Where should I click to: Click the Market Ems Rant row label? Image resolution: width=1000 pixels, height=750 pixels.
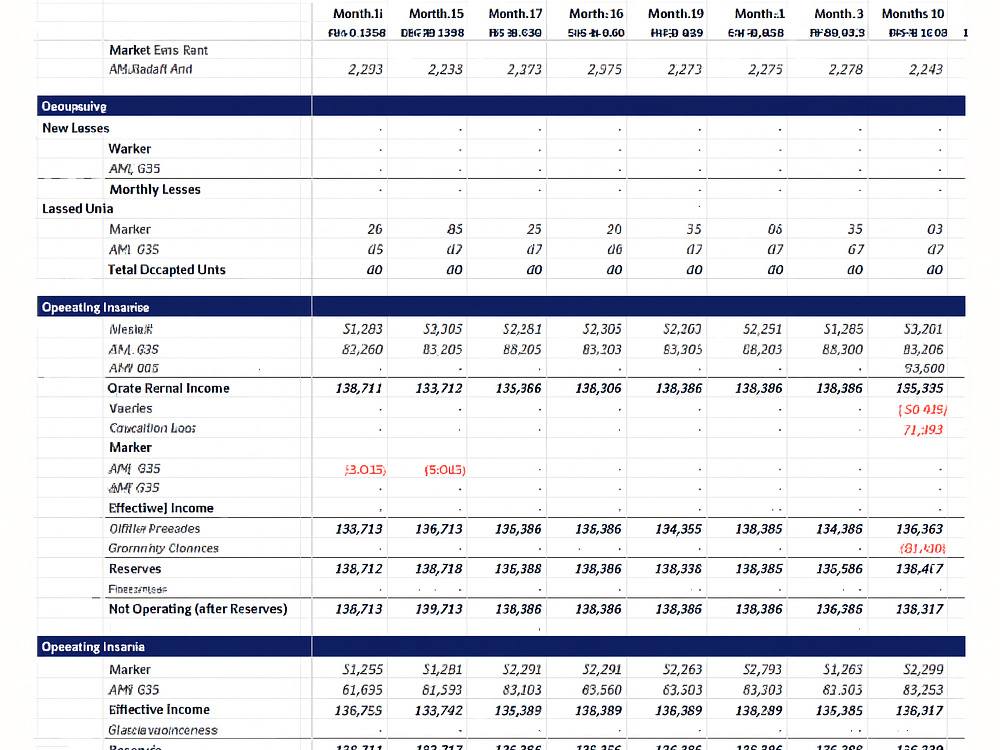(158, 50)
